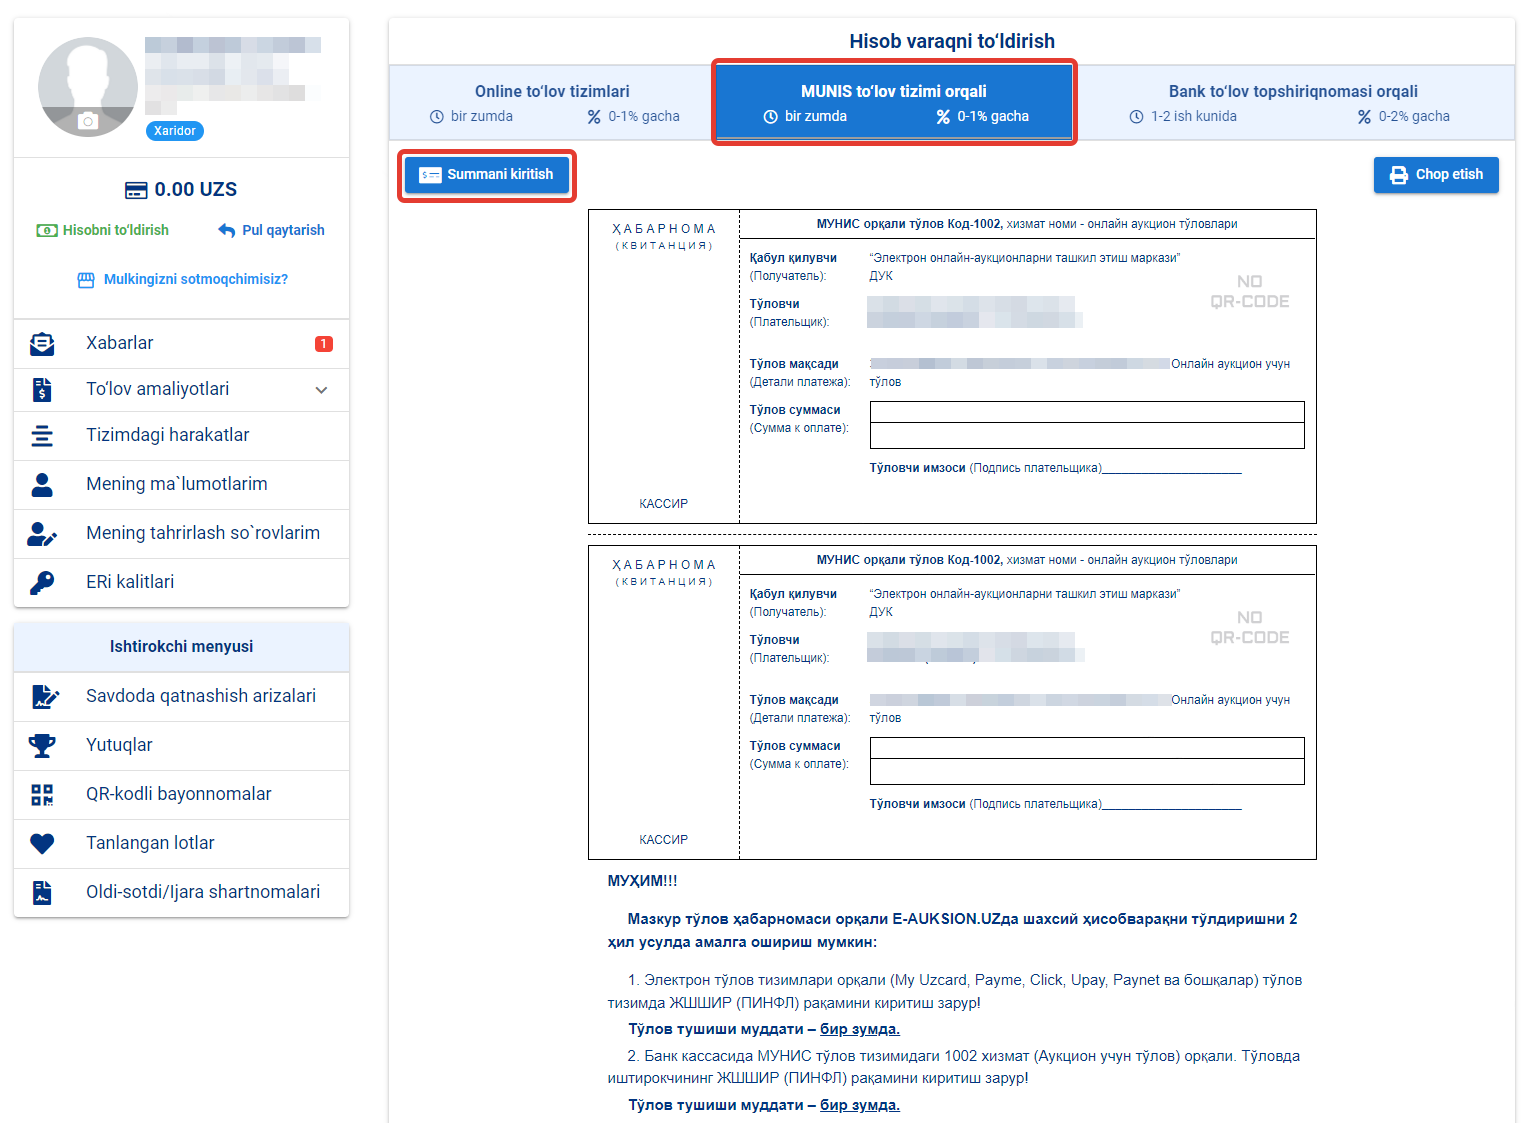
Task: Open Mulkingizni sotmoqchimisiz link
Action: pos(184,280)
